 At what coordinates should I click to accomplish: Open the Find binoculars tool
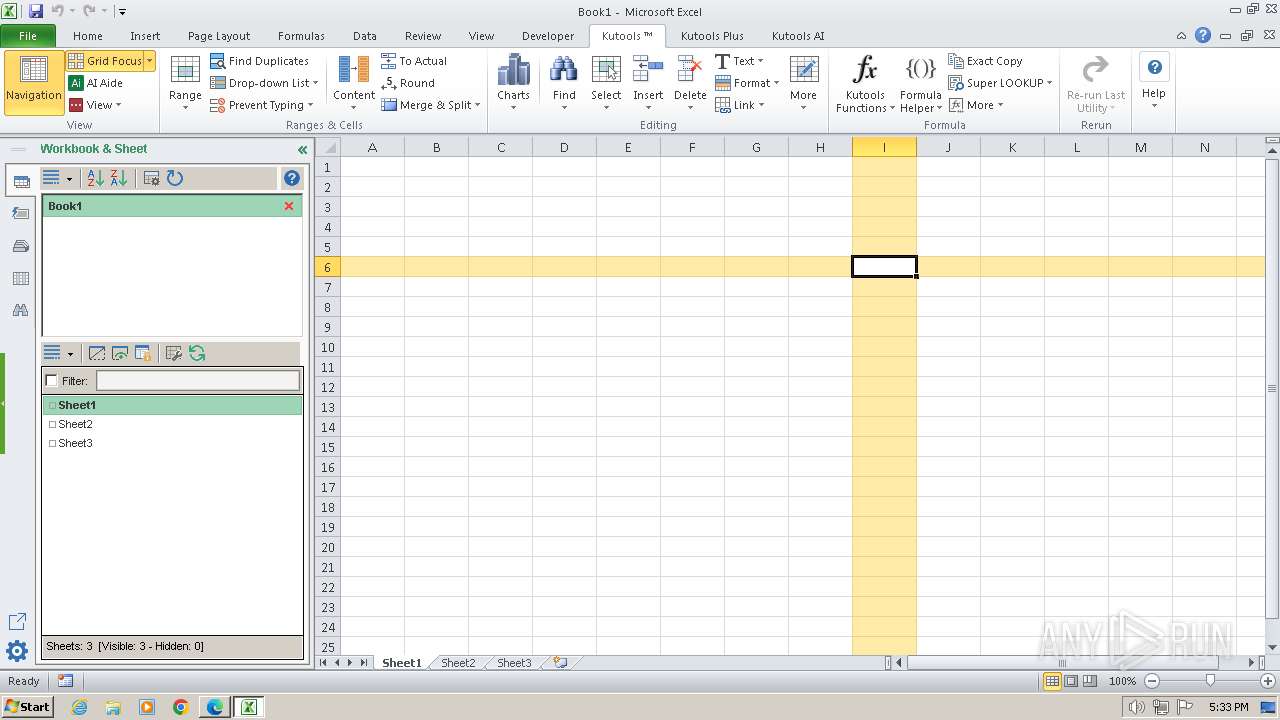pyautogui.click(x=564, y=82)
